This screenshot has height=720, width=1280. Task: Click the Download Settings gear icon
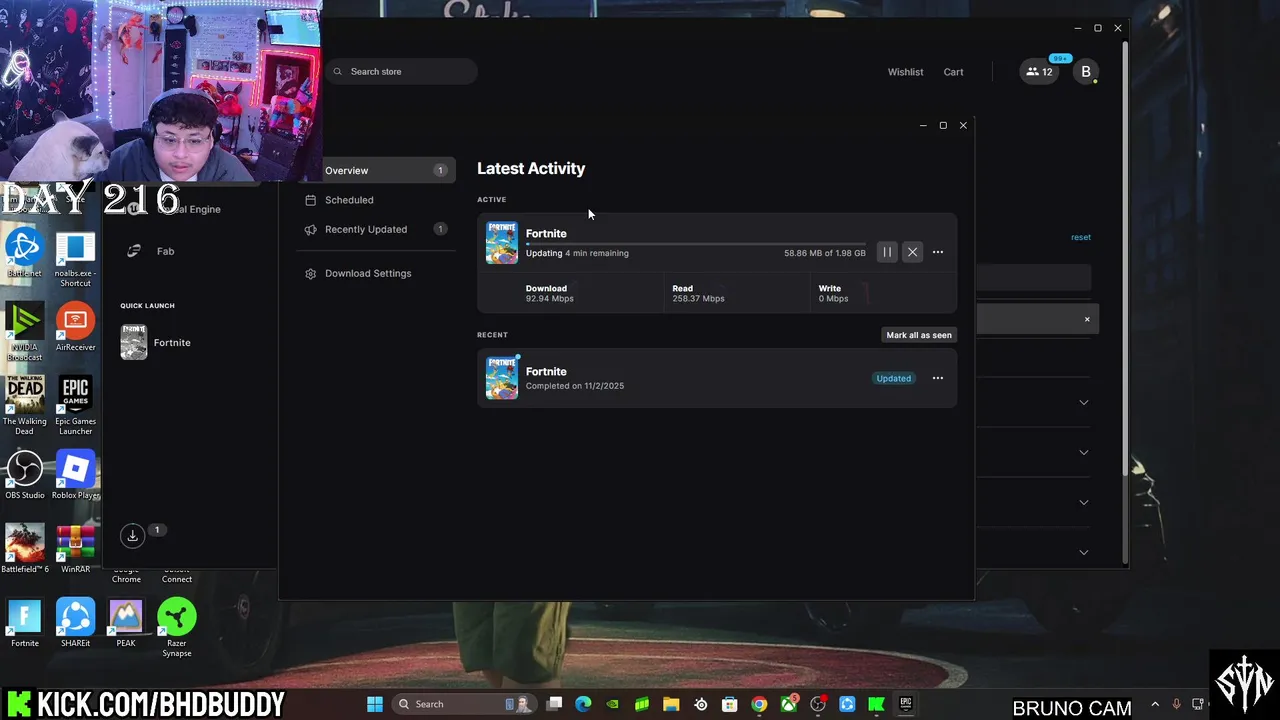point(311,273)
